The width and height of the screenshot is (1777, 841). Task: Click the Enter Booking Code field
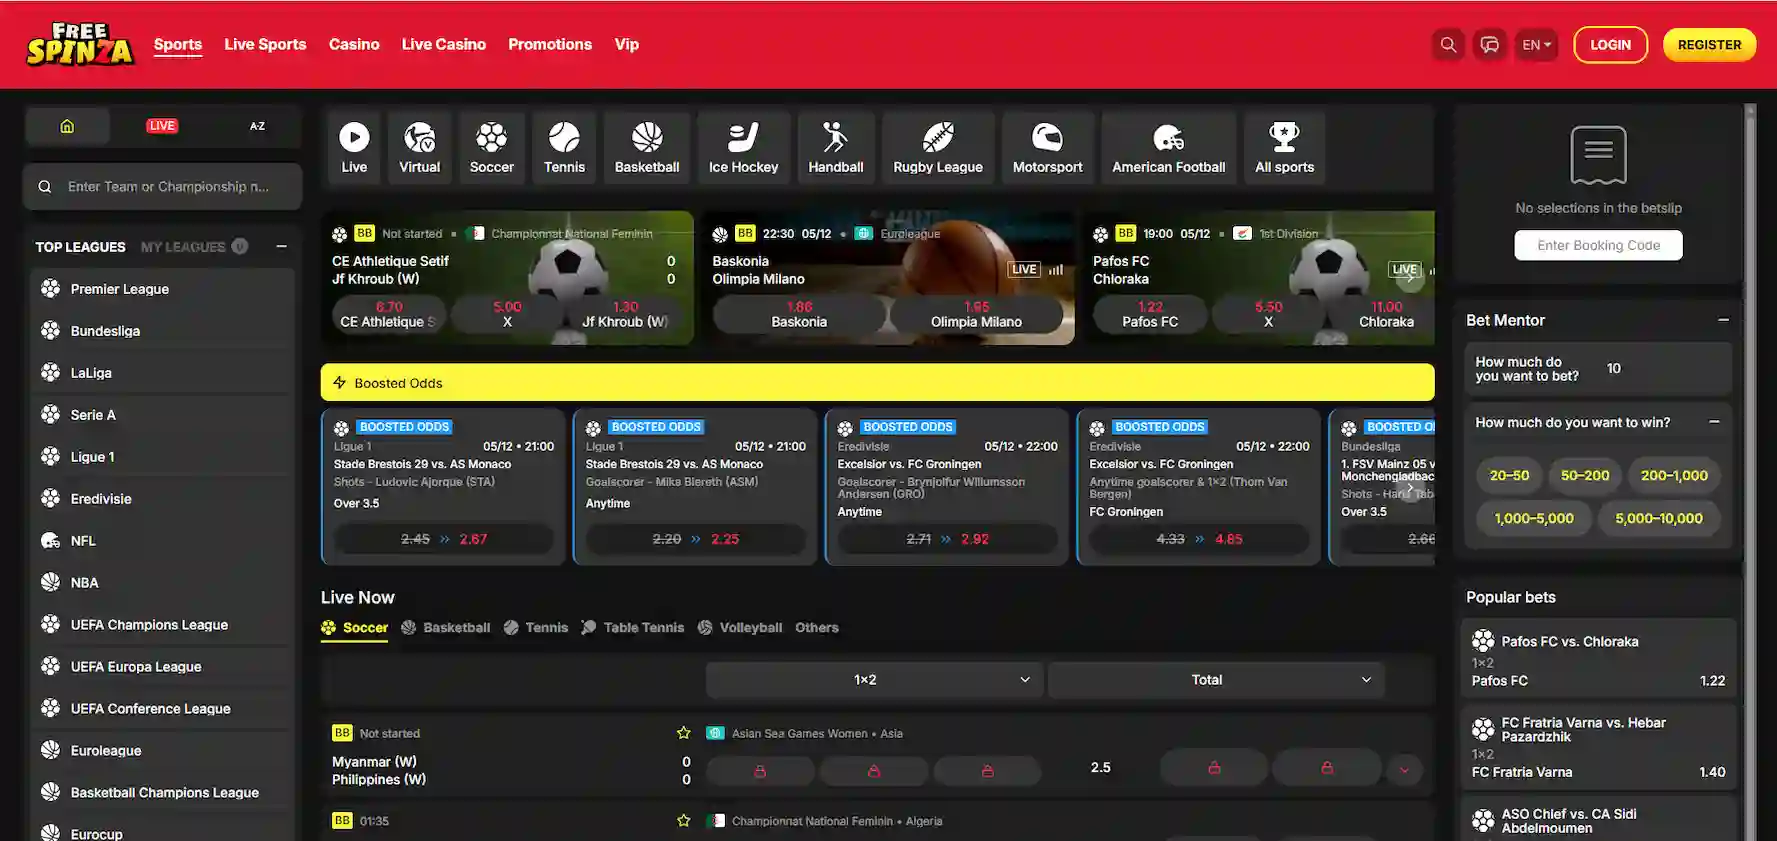(1598, 245)
